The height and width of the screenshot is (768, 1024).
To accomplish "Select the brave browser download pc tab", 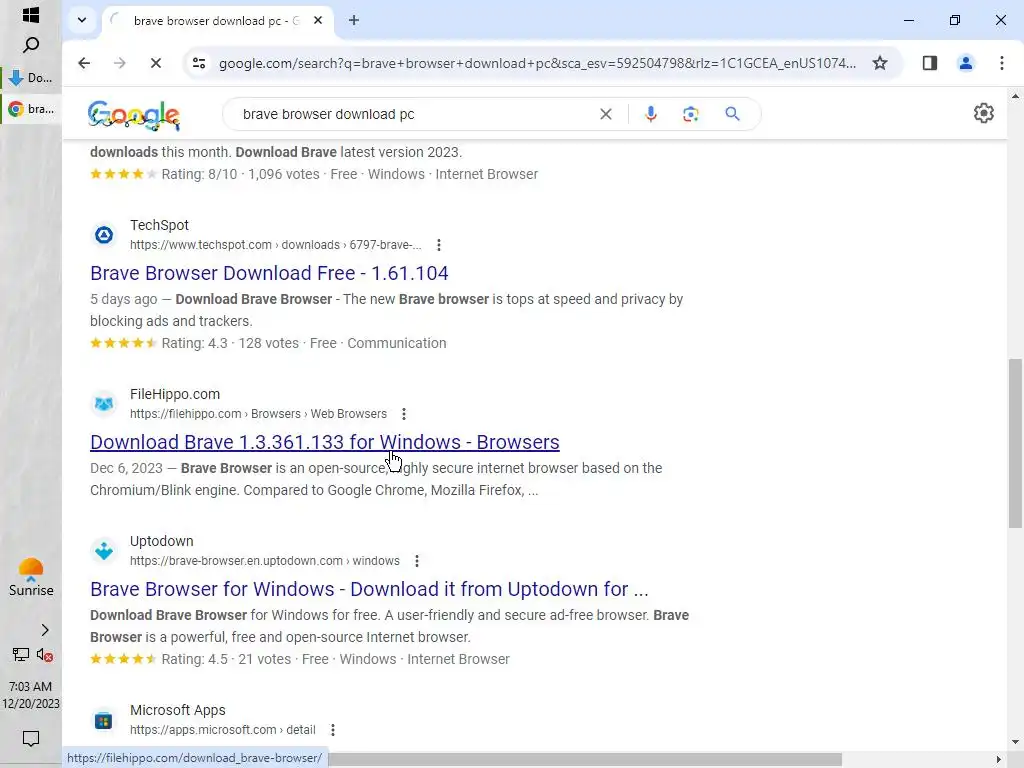I will [x=216, y=21].
